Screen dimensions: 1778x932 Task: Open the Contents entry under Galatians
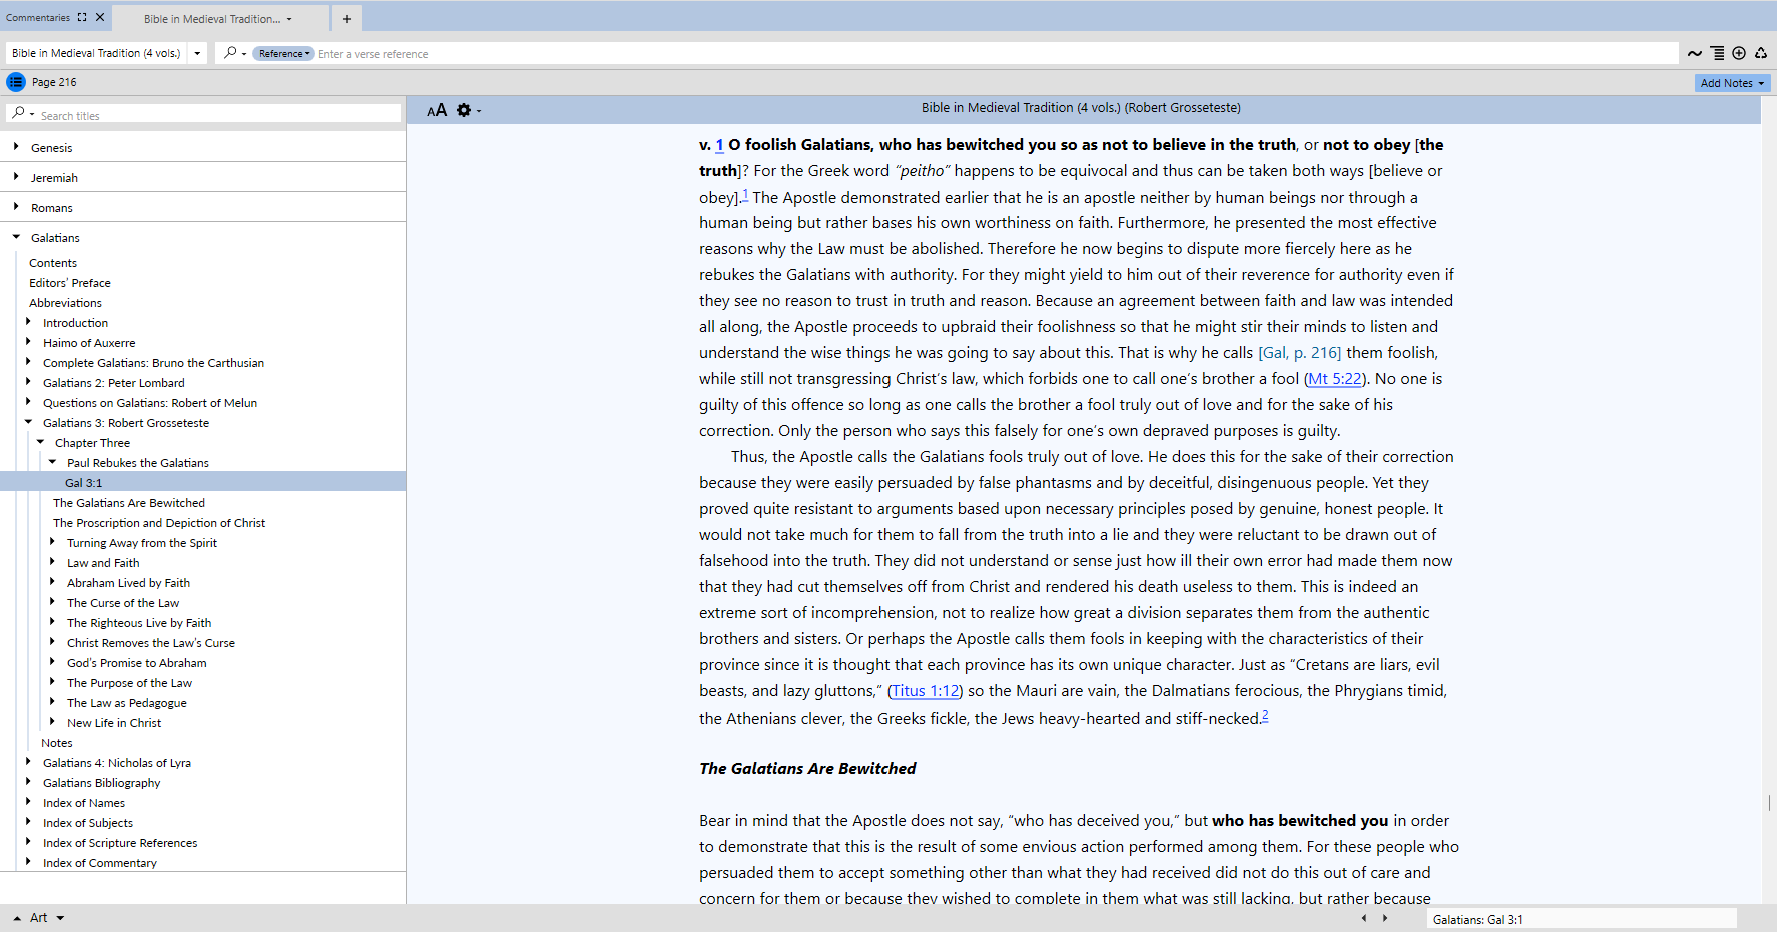[x=53, y=263]
